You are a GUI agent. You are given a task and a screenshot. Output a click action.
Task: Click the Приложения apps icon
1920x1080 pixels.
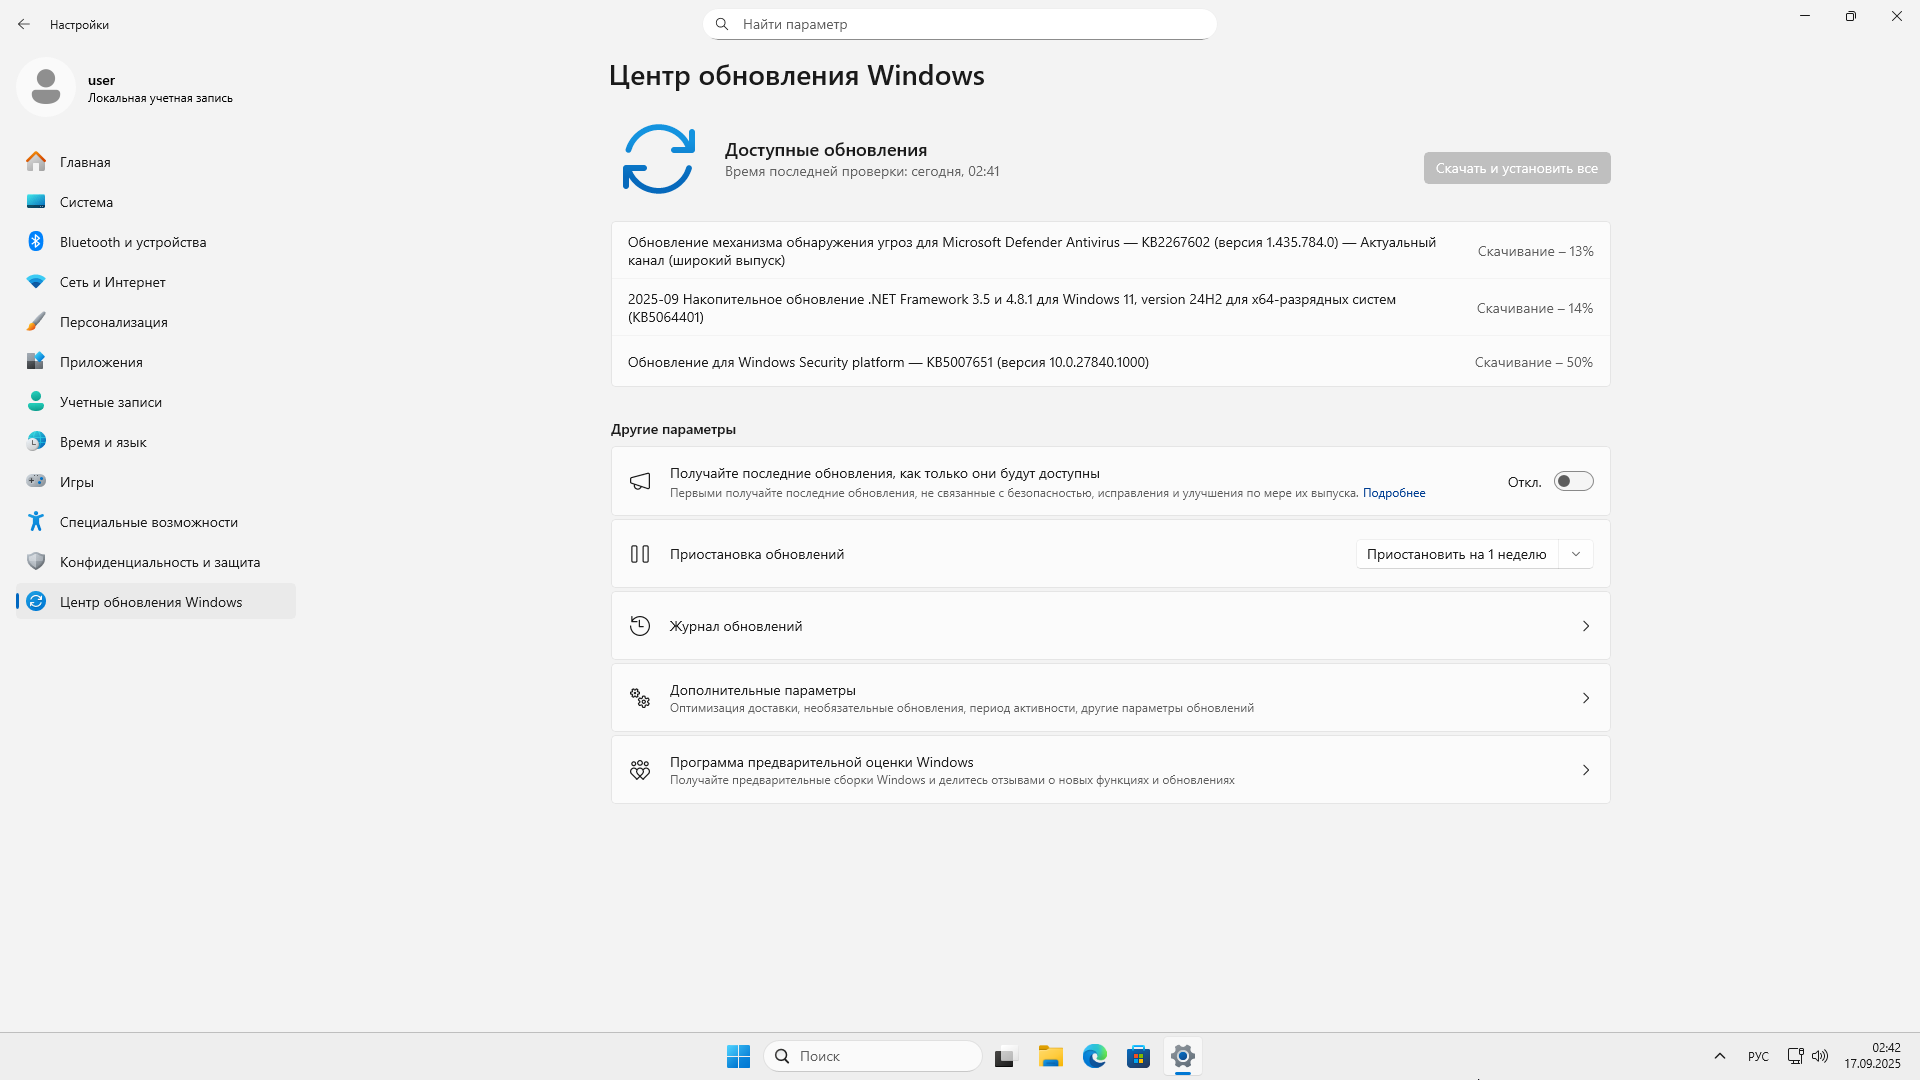pyautogui.click(x=36, y=361)
